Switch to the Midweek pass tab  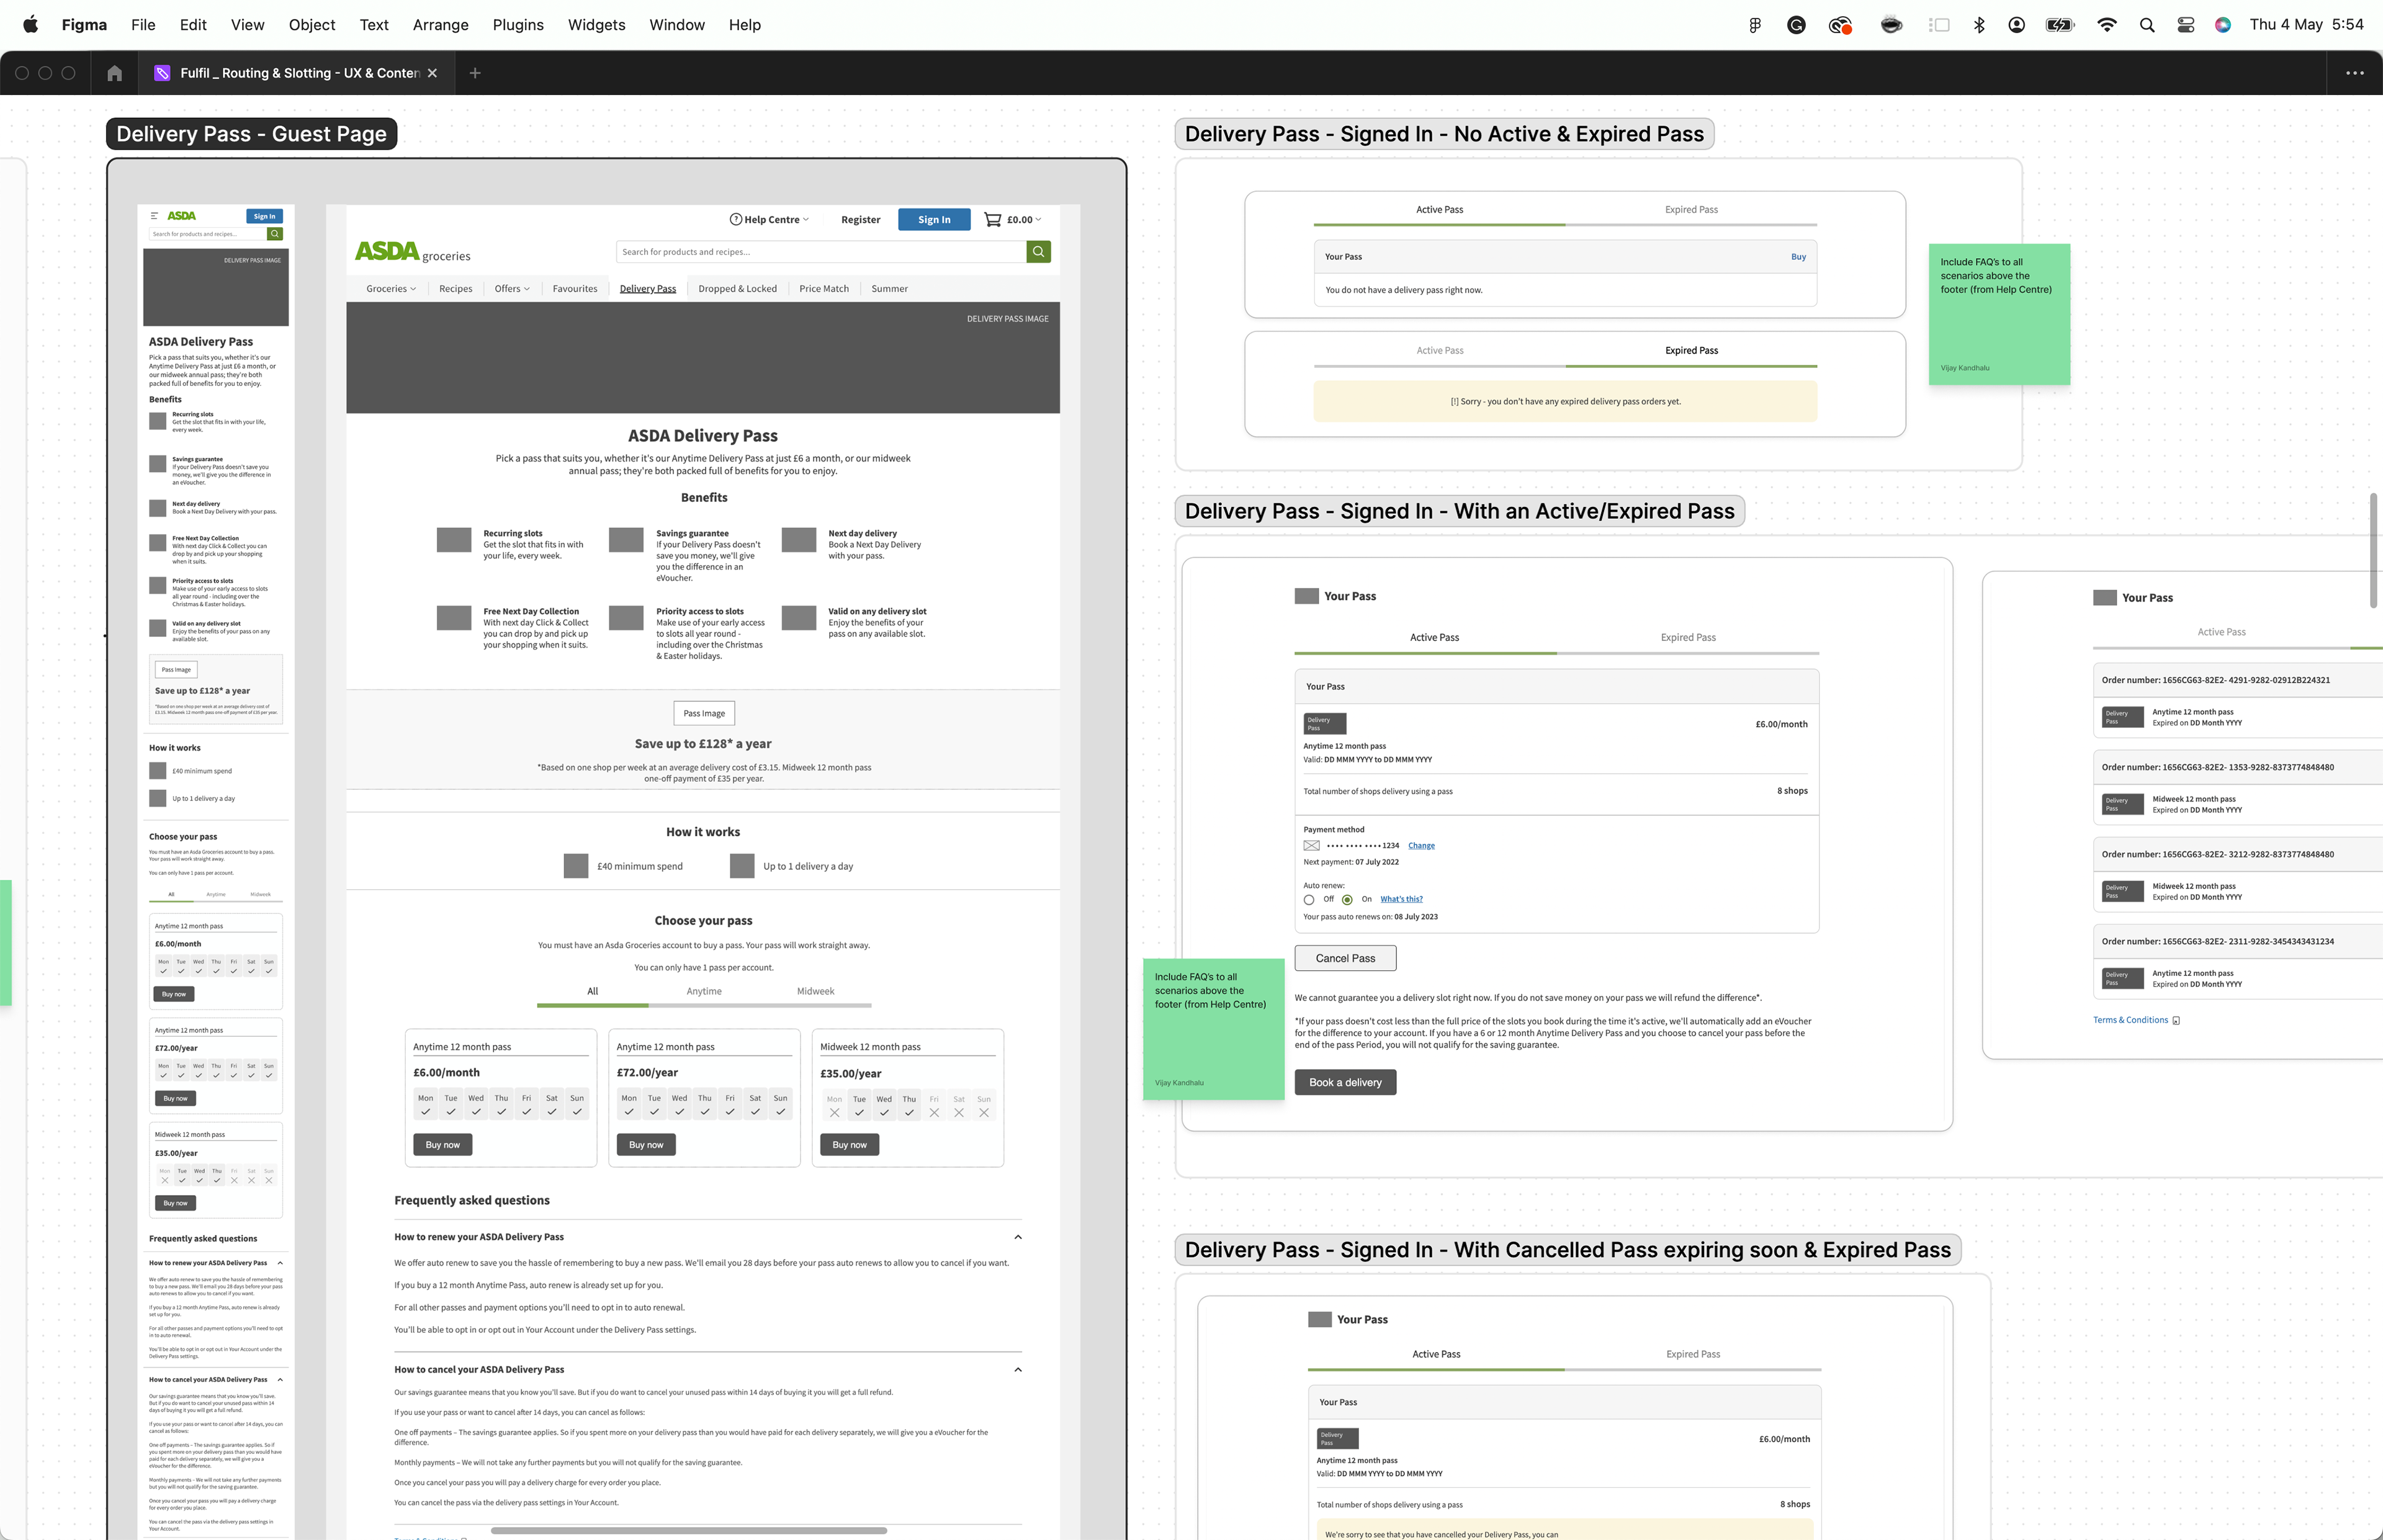click(815, 992)
